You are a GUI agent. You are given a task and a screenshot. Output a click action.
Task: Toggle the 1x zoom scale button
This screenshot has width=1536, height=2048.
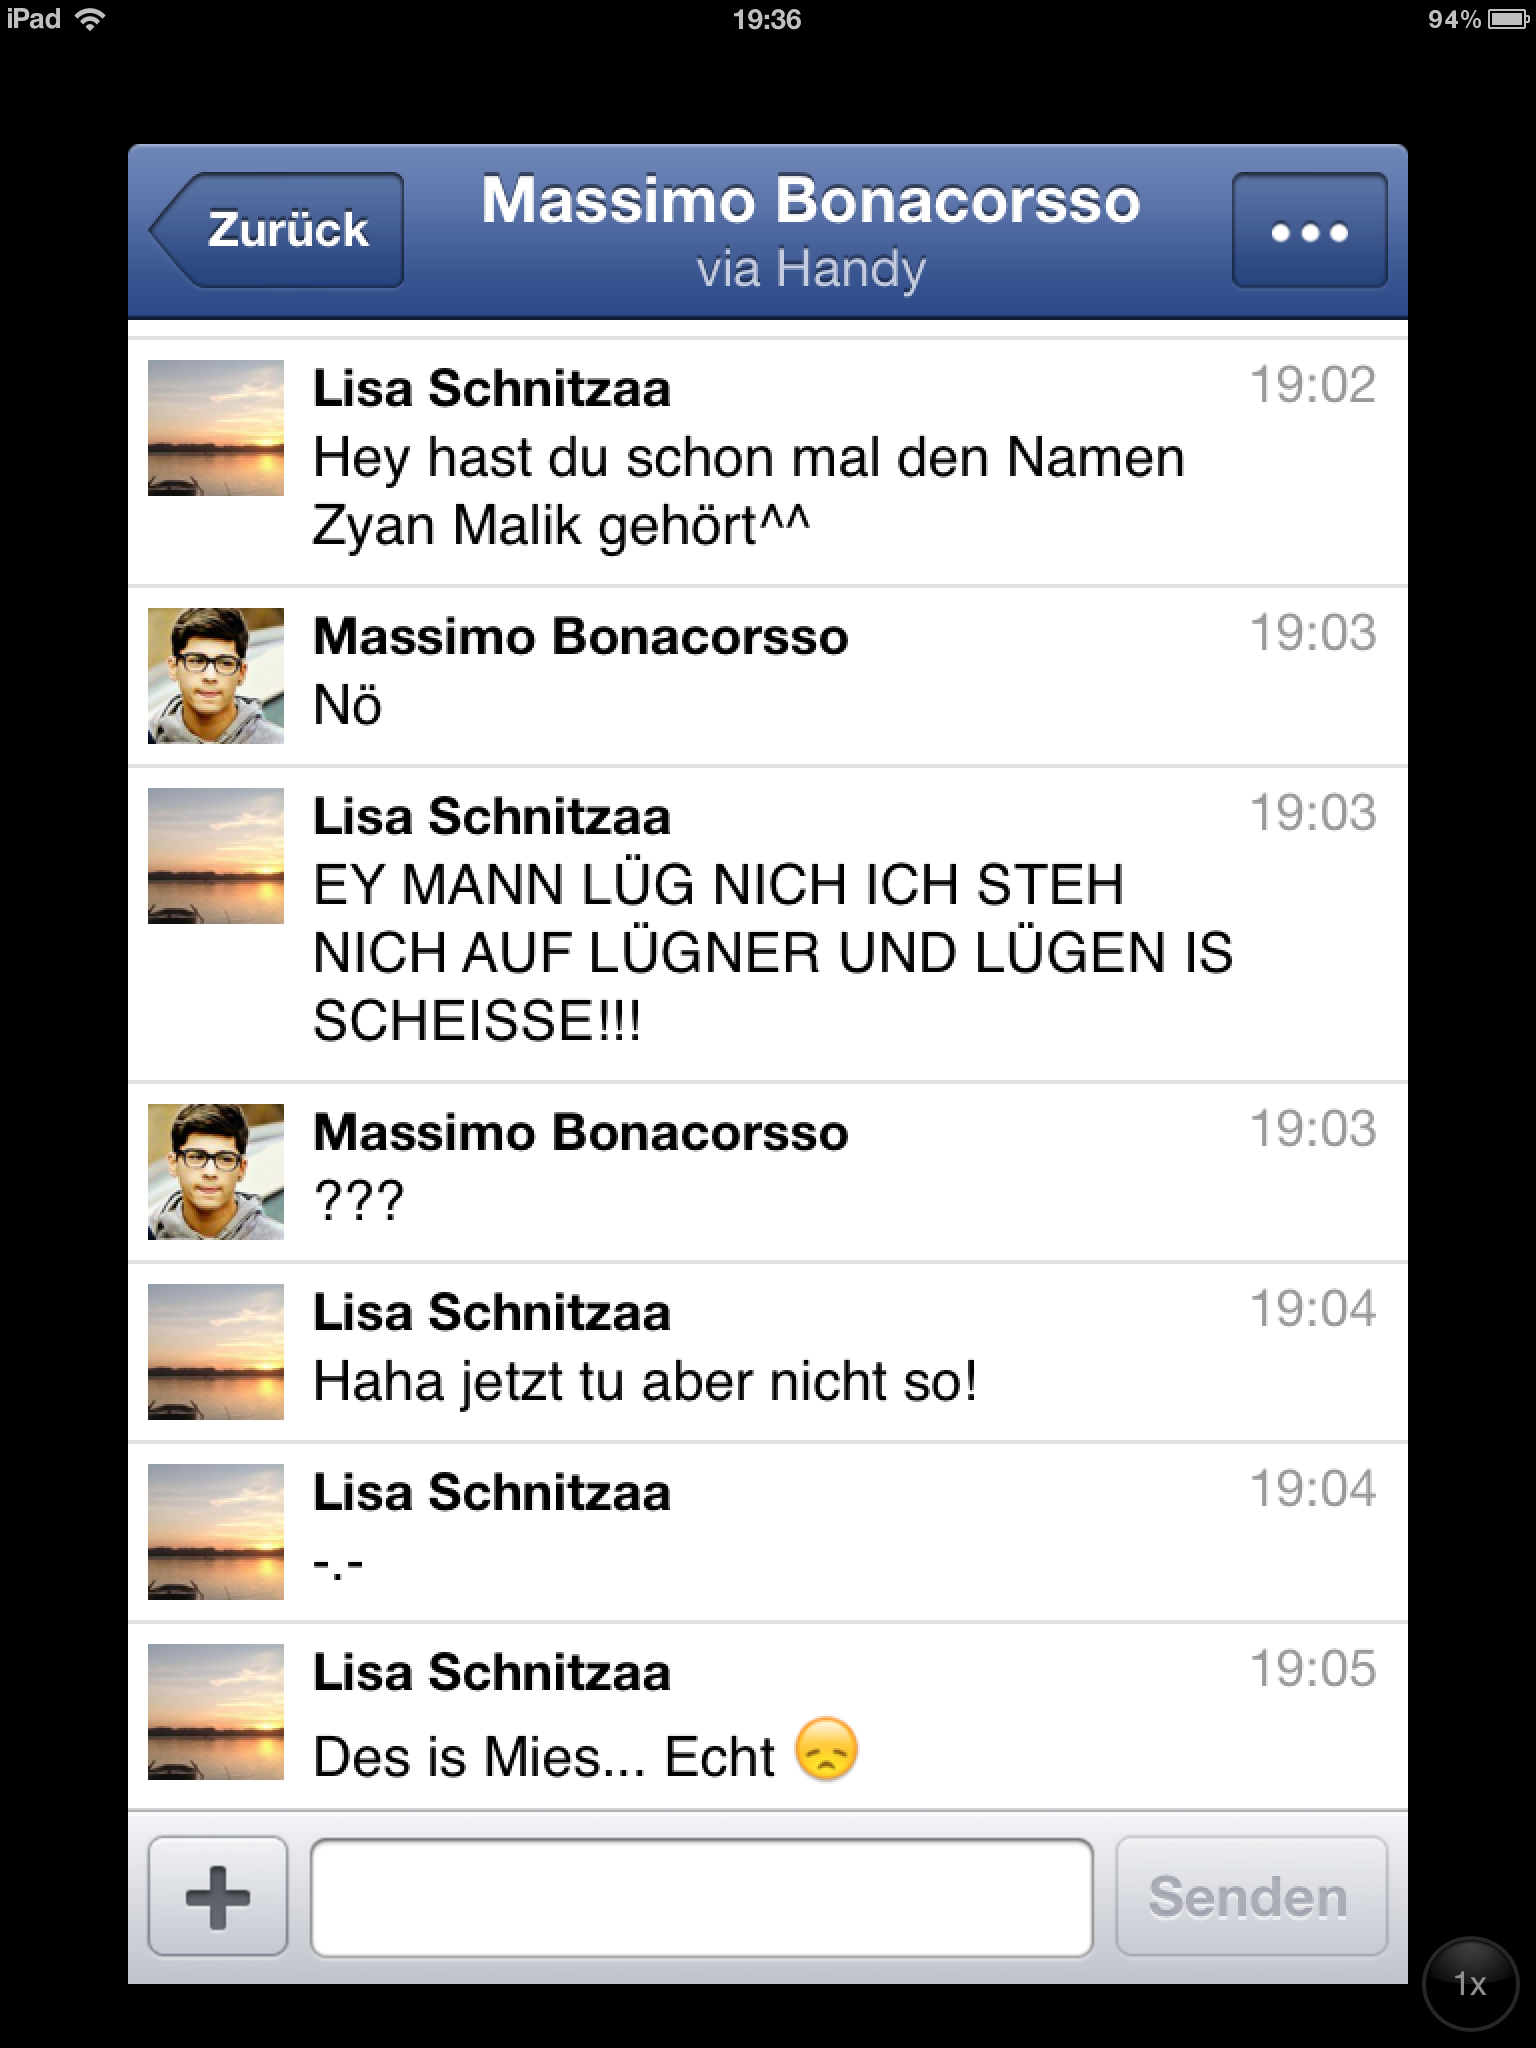tap(1469, 1984)
